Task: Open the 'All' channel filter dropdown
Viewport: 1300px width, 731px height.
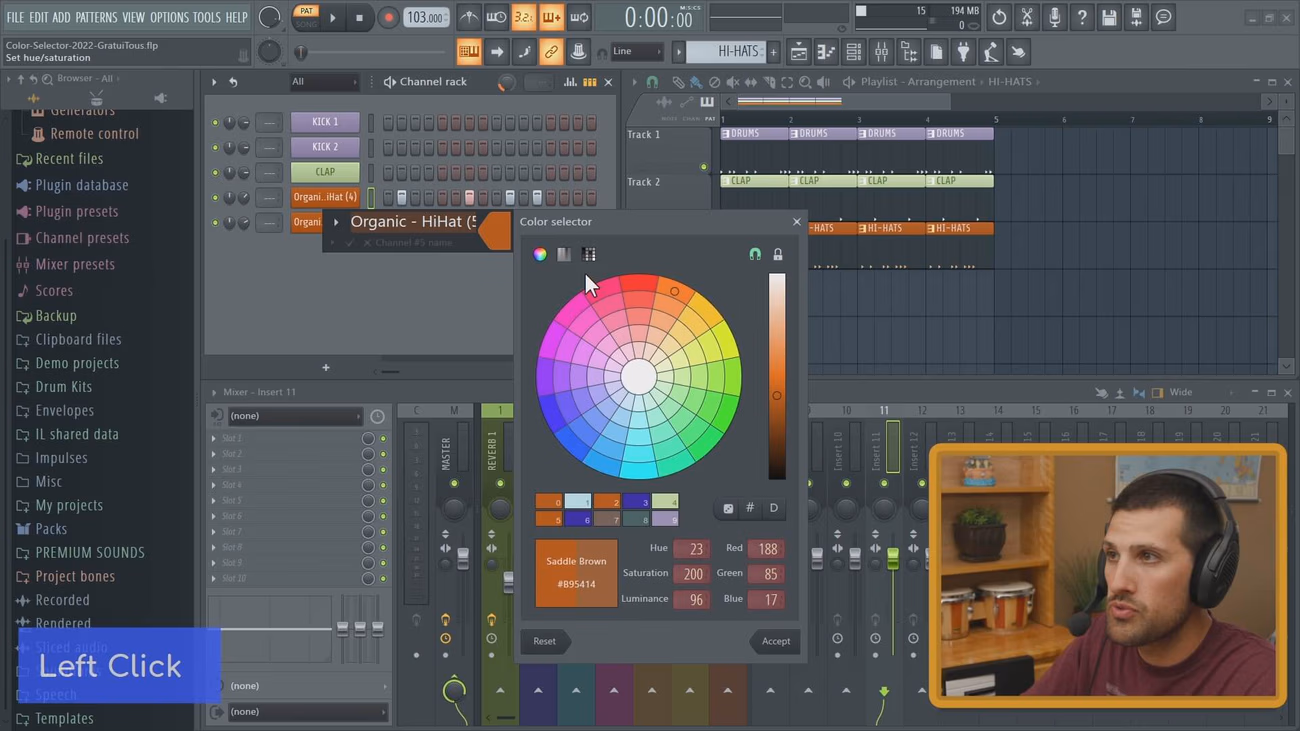Action: pos(323,82)
